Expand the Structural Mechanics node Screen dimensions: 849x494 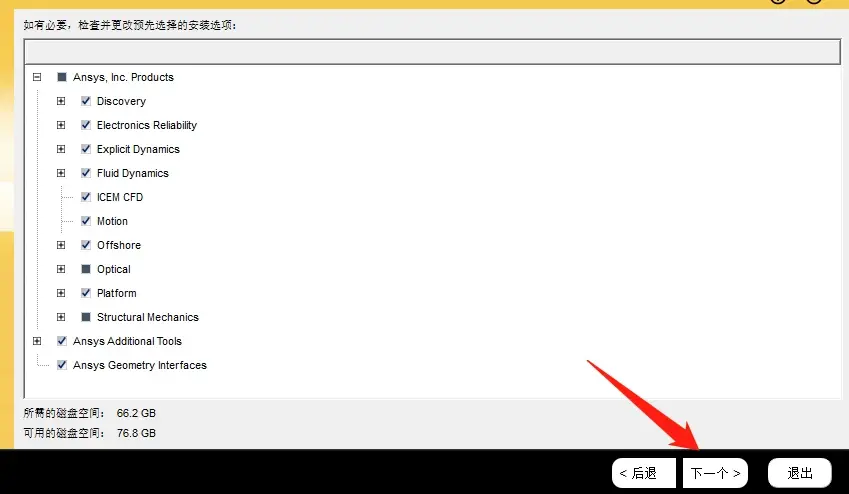61,317
